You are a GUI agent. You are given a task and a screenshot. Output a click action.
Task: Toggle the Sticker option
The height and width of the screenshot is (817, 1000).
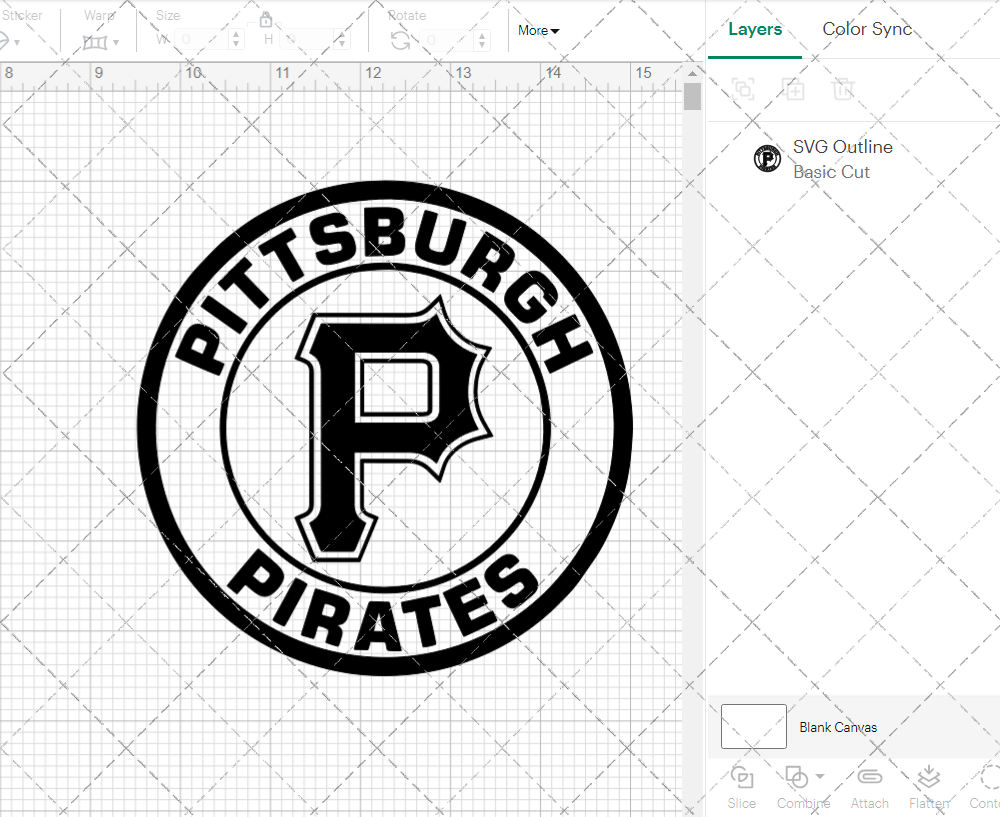9,40
